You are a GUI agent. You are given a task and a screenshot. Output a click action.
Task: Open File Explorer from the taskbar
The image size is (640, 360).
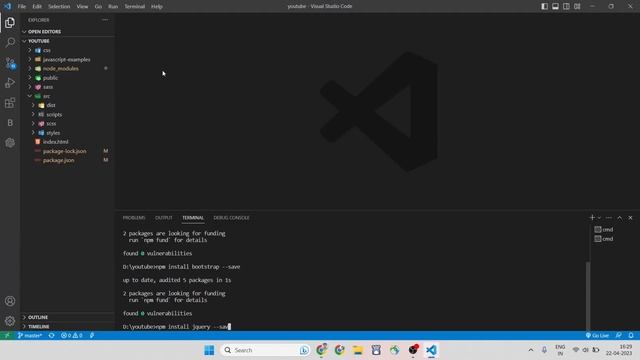pyautogui.click(x=358, y=350)
